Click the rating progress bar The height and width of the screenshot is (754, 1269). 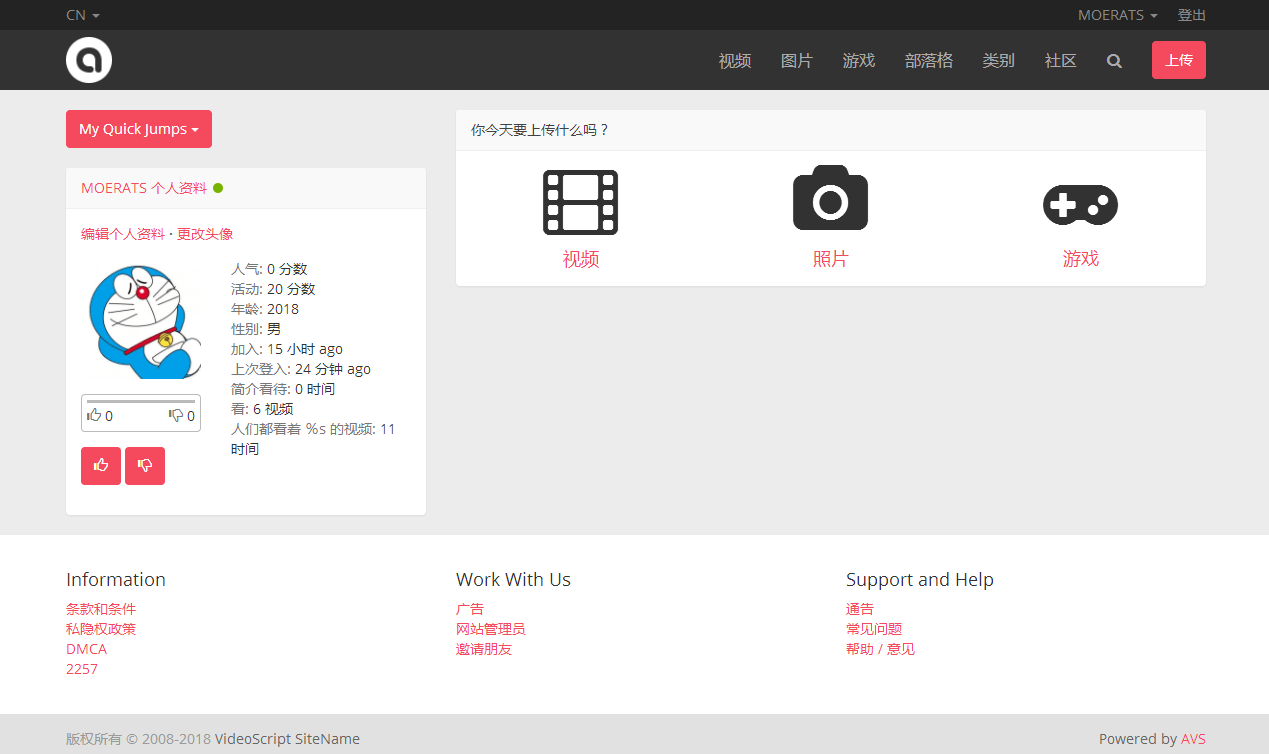[x=141, y=401]
